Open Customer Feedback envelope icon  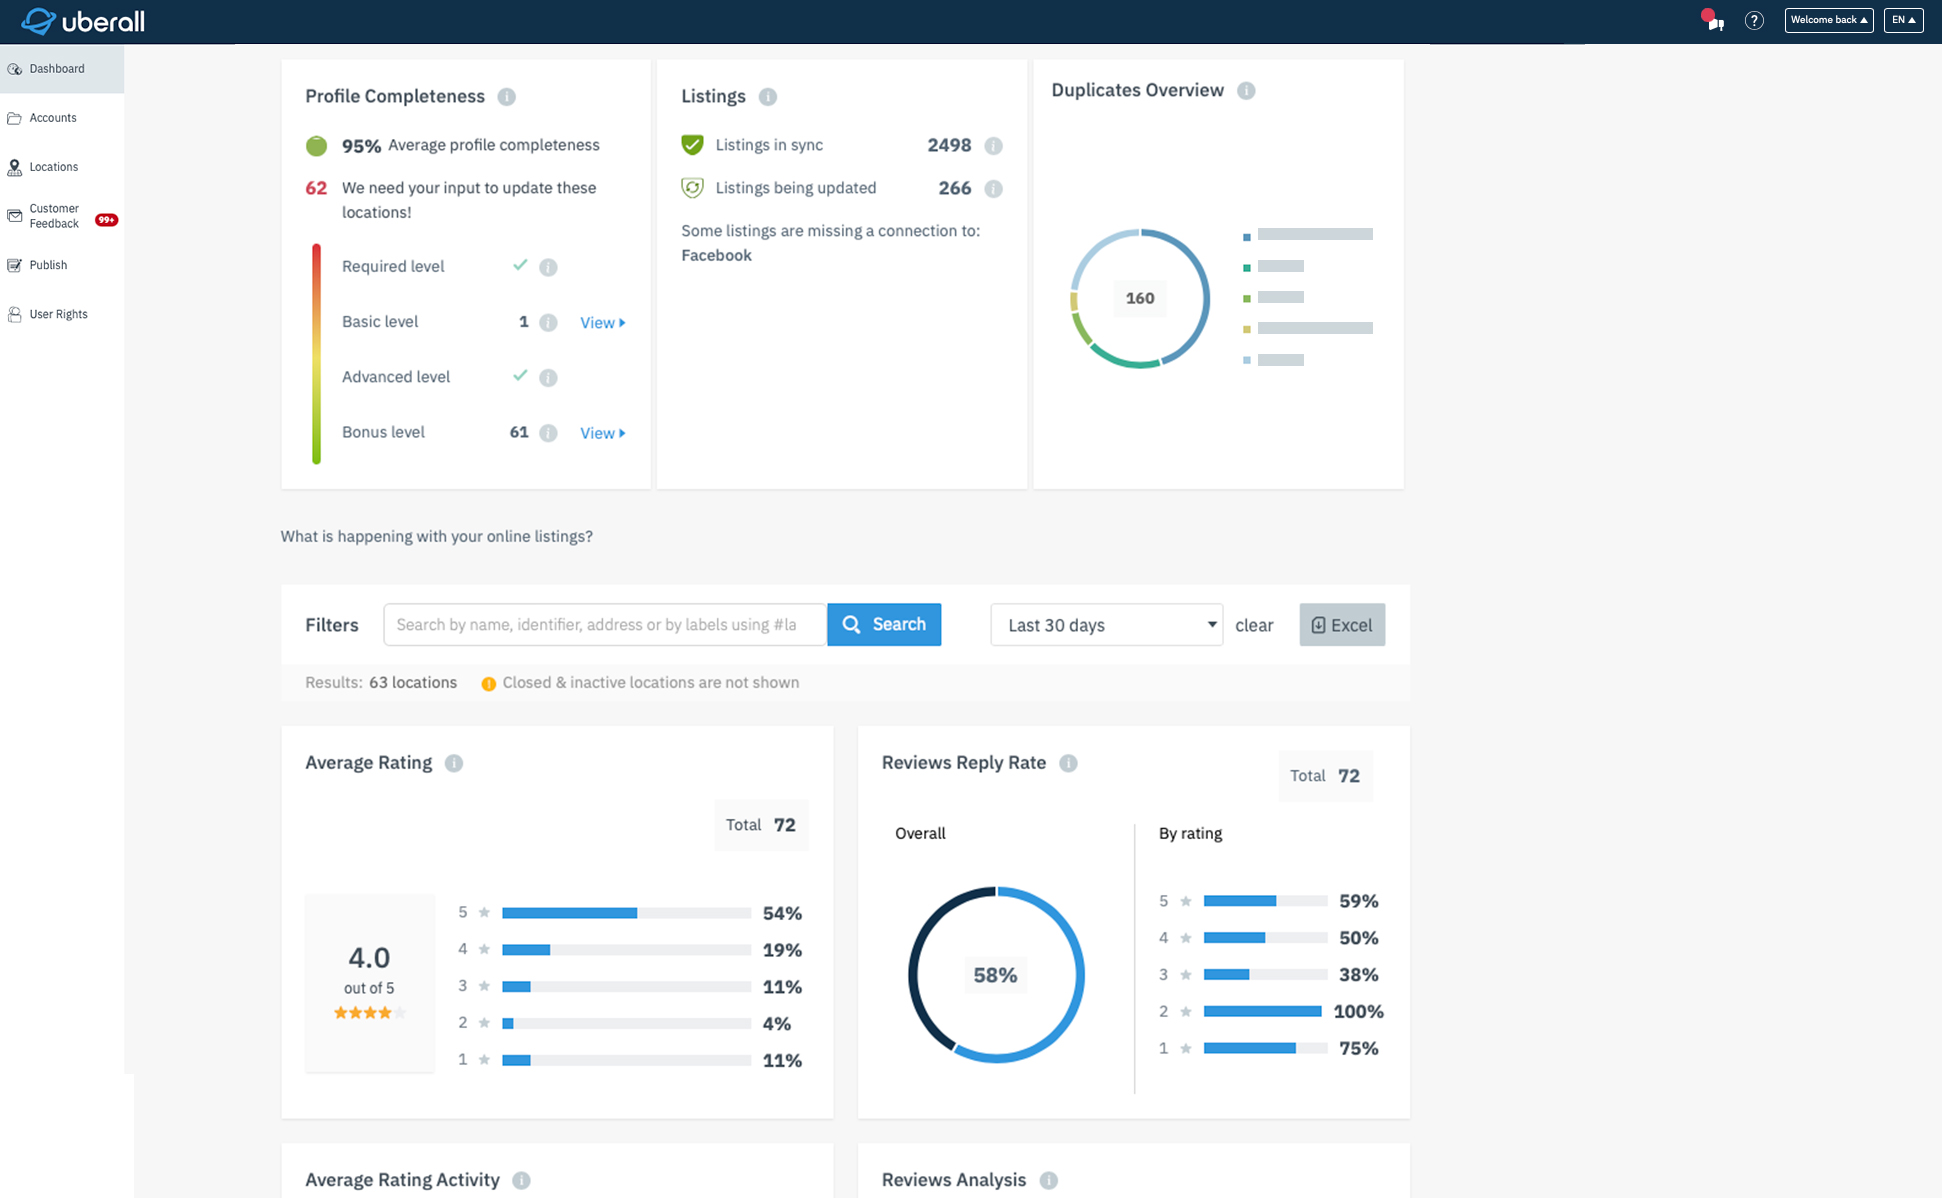coord(15,215)
